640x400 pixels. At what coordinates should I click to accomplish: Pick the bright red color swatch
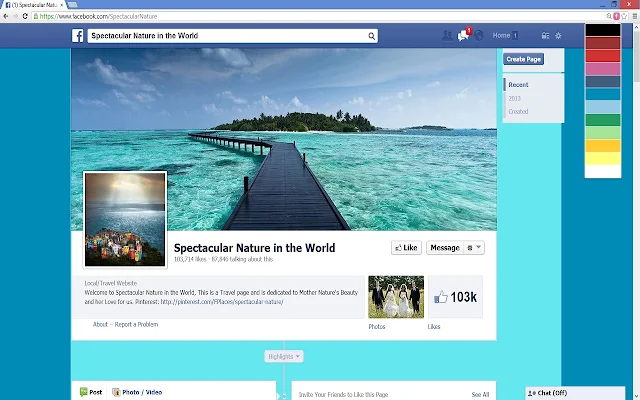(x=603, y=56)
